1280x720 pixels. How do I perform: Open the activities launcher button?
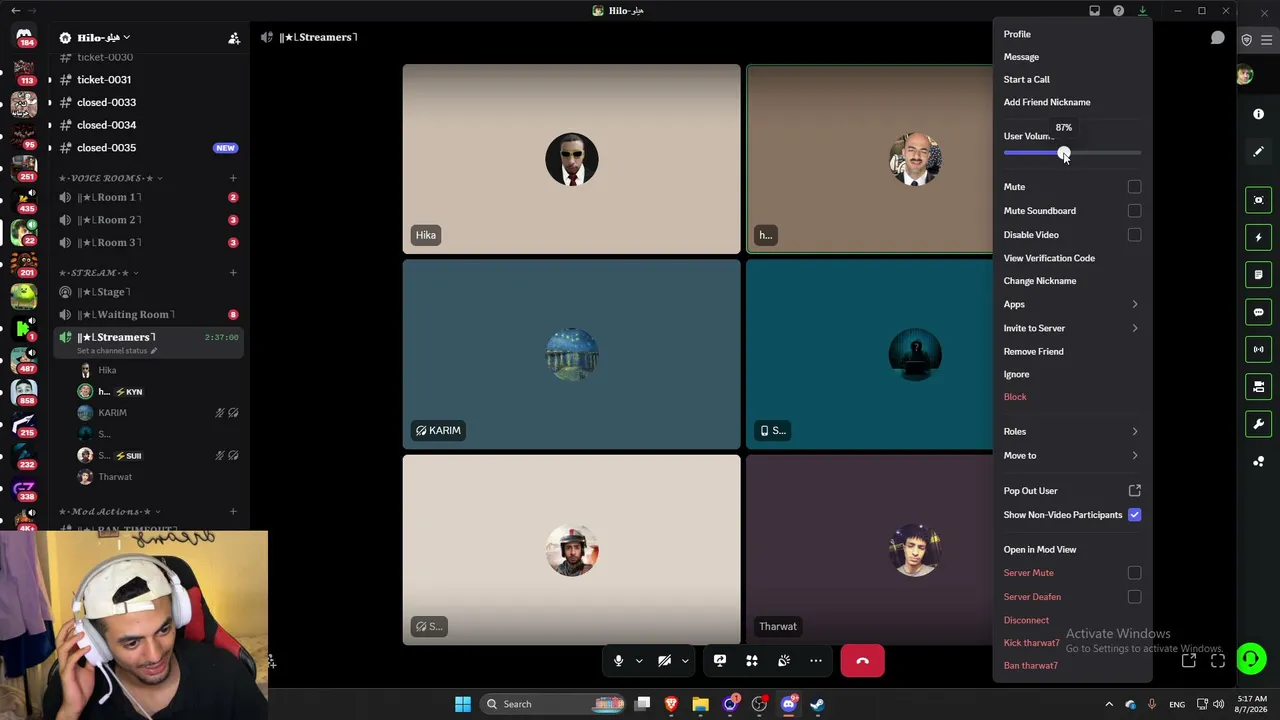tap(752, 661)
